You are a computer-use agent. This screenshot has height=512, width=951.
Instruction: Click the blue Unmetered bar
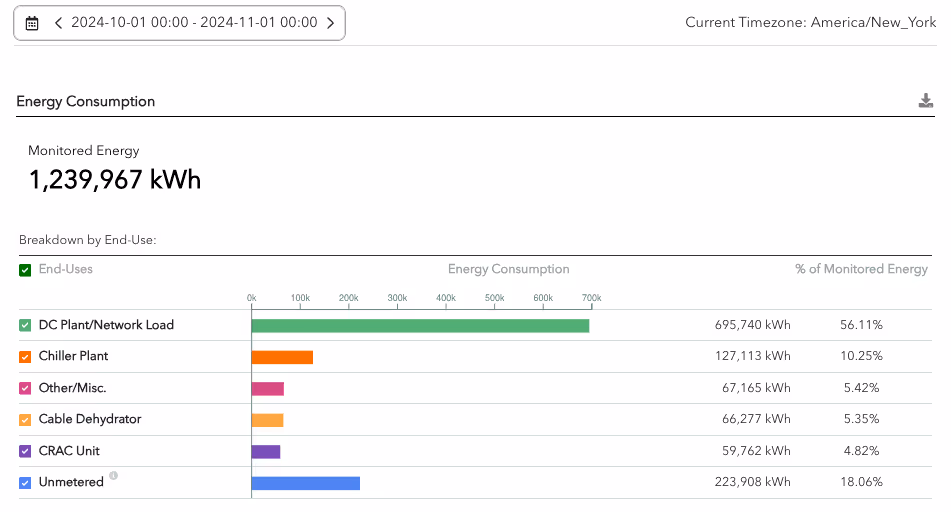point(306,483)
